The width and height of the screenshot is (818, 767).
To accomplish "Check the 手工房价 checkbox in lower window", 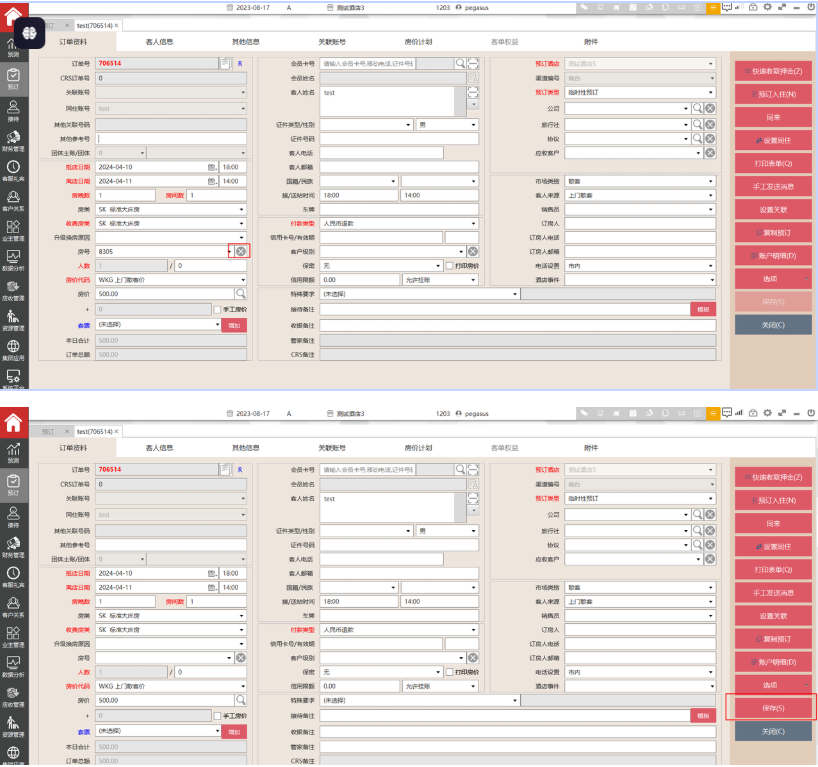I will coord(217,716).
